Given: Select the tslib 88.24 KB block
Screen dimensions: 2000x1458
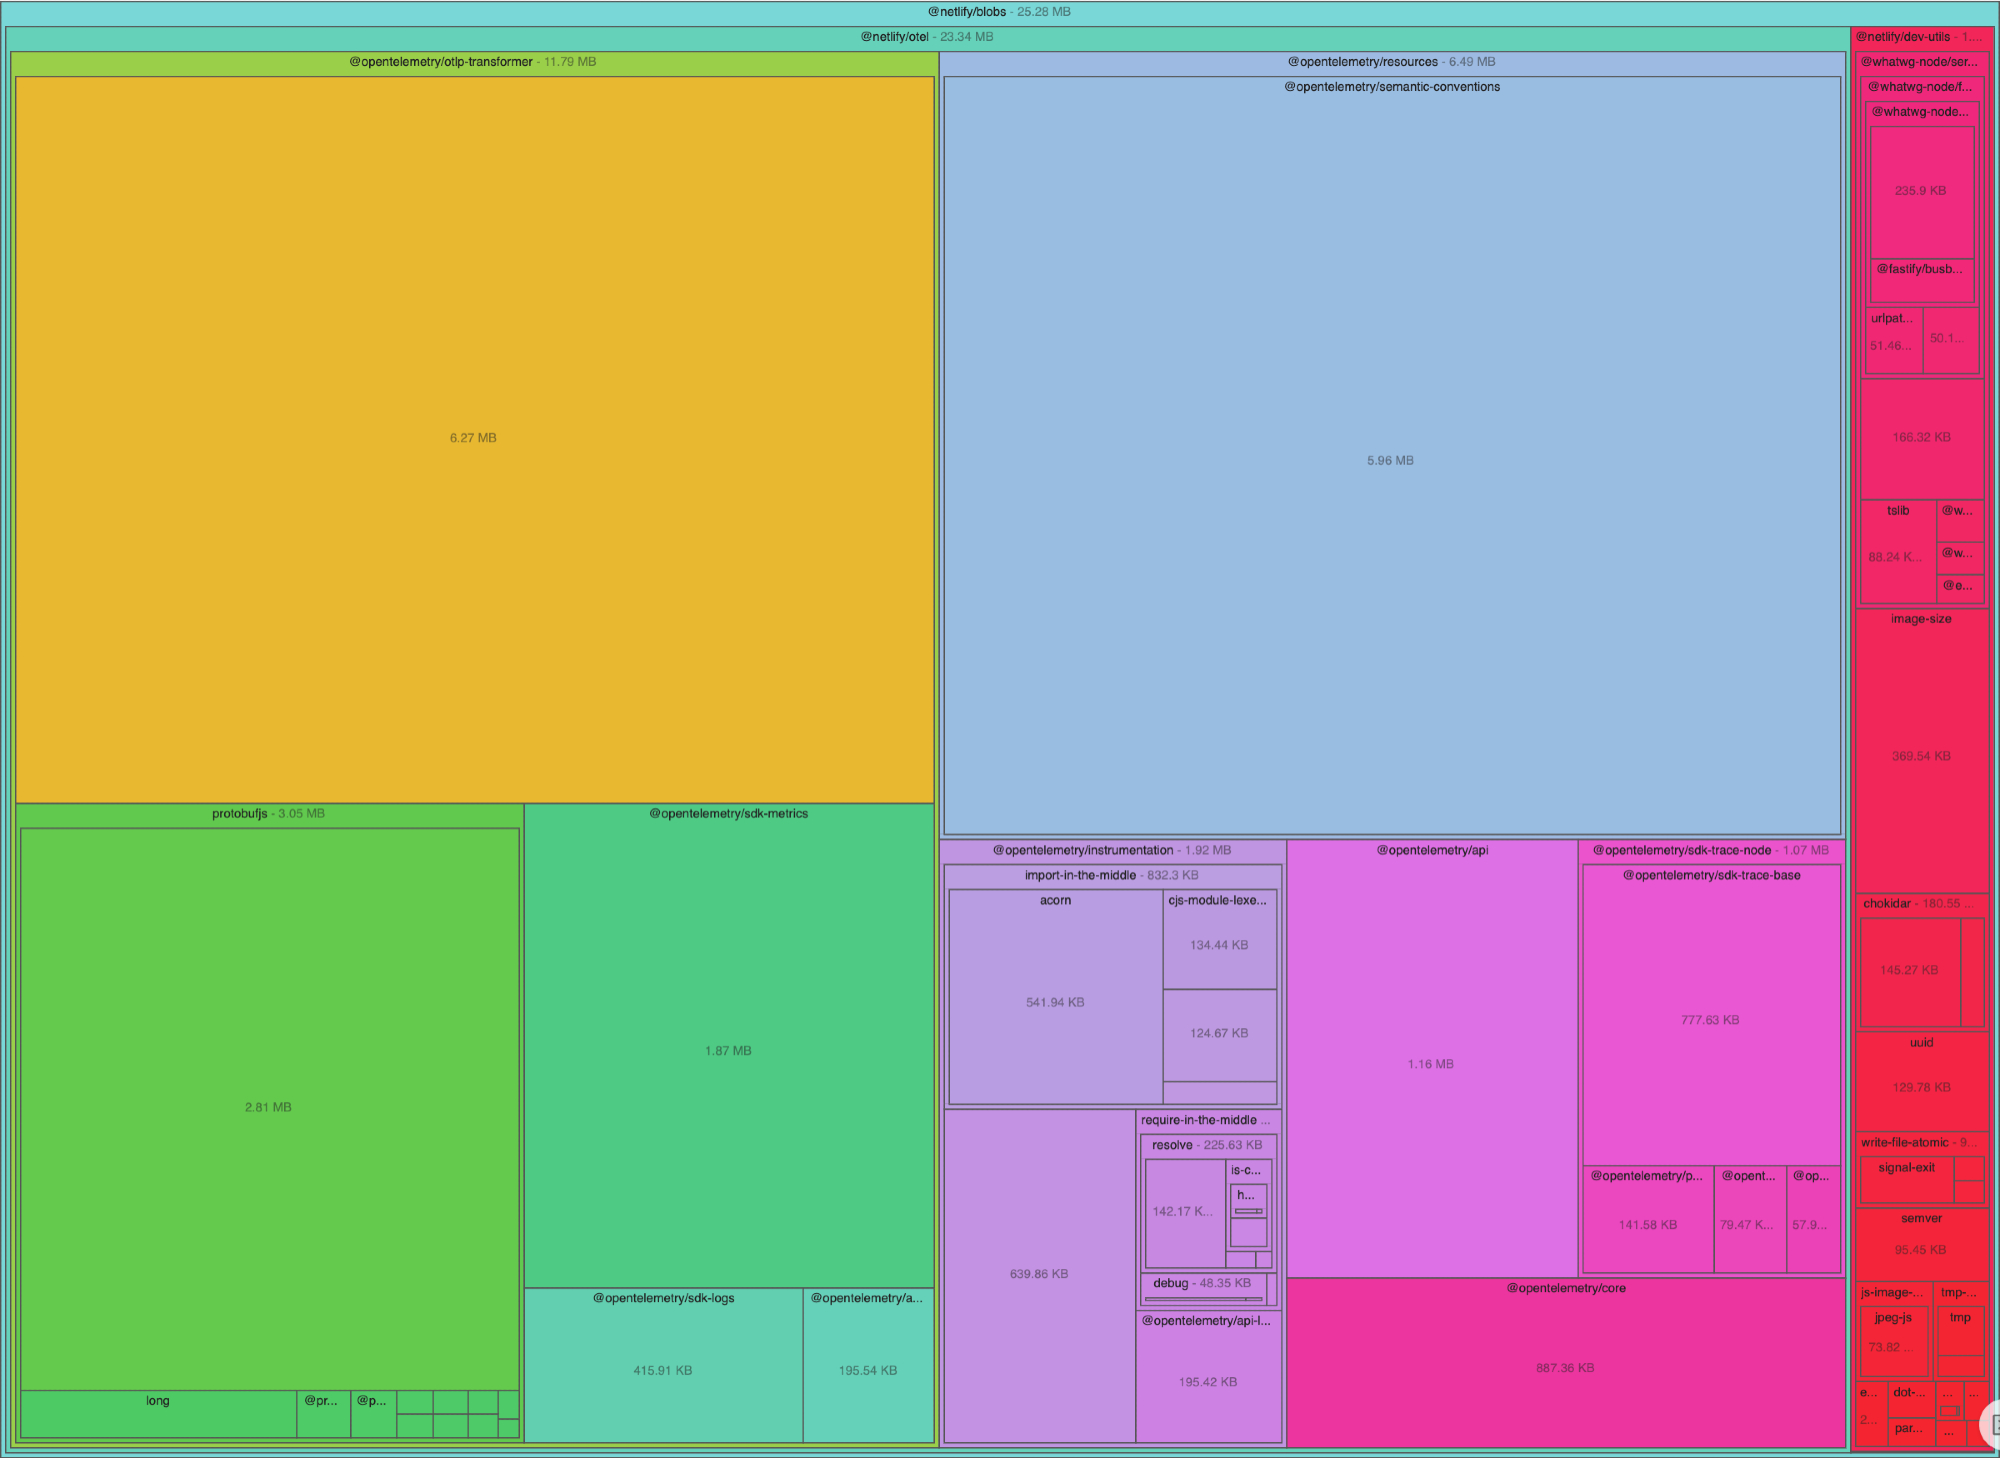Looking at the screenshot, I should tap(1897, 556).
